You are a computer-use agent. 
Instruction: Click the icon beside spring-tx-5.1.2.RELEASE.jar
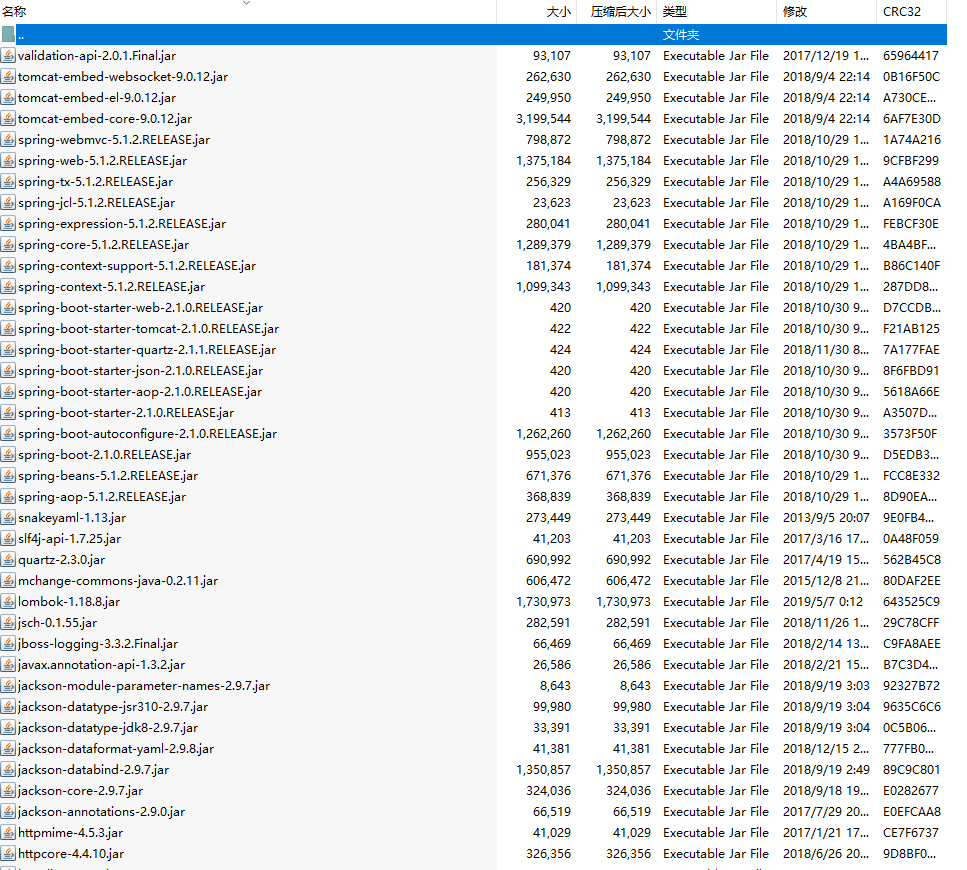pos(8,181)
